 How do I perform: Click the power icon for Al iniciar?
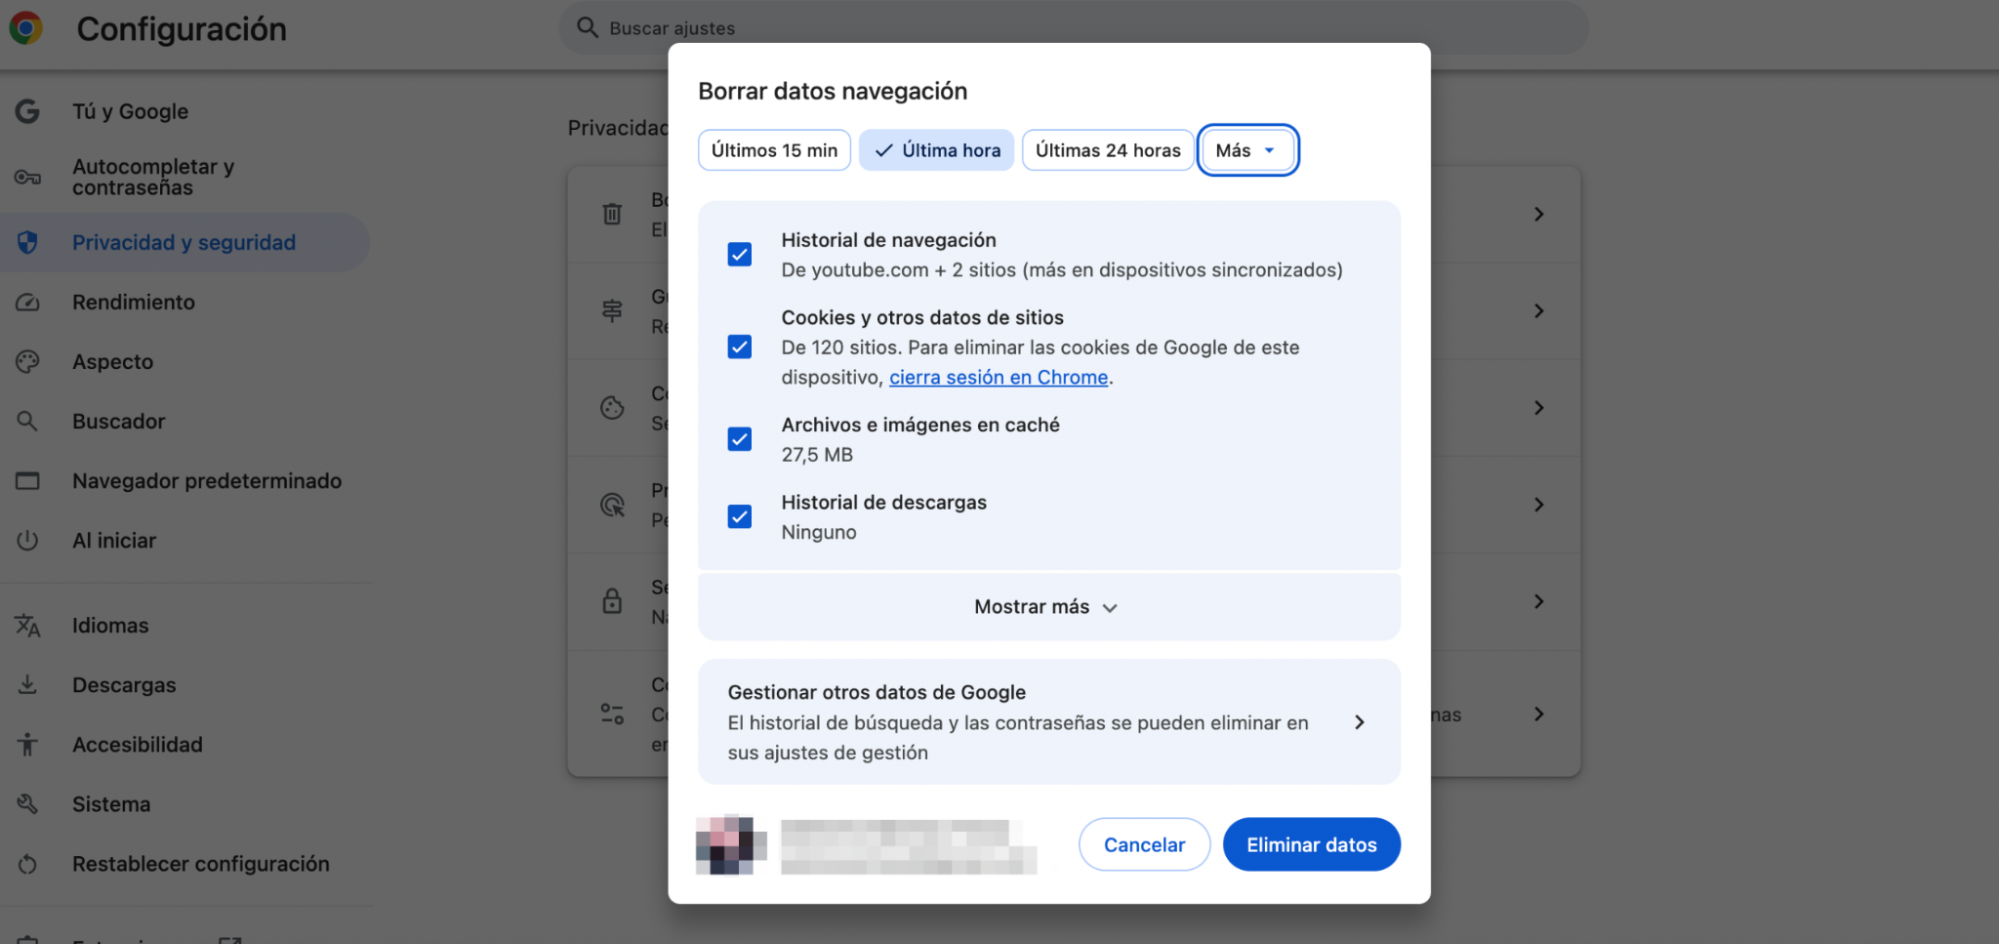tap(28, 540)
